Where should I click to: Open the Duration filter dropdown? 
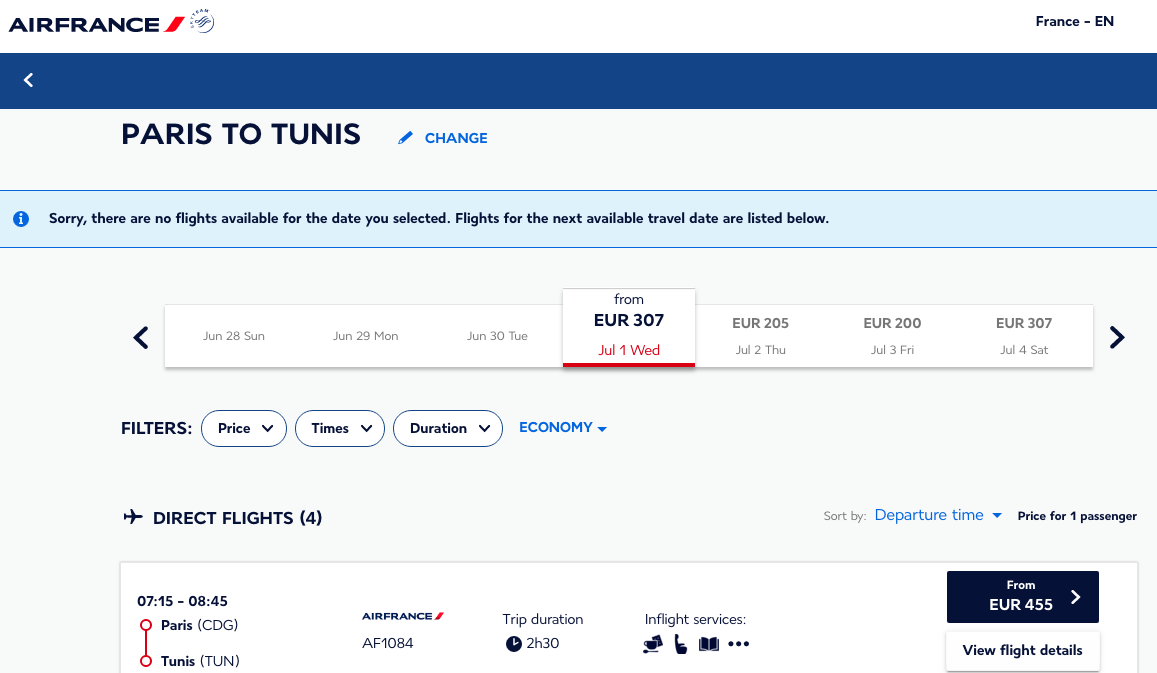point(448,429)
